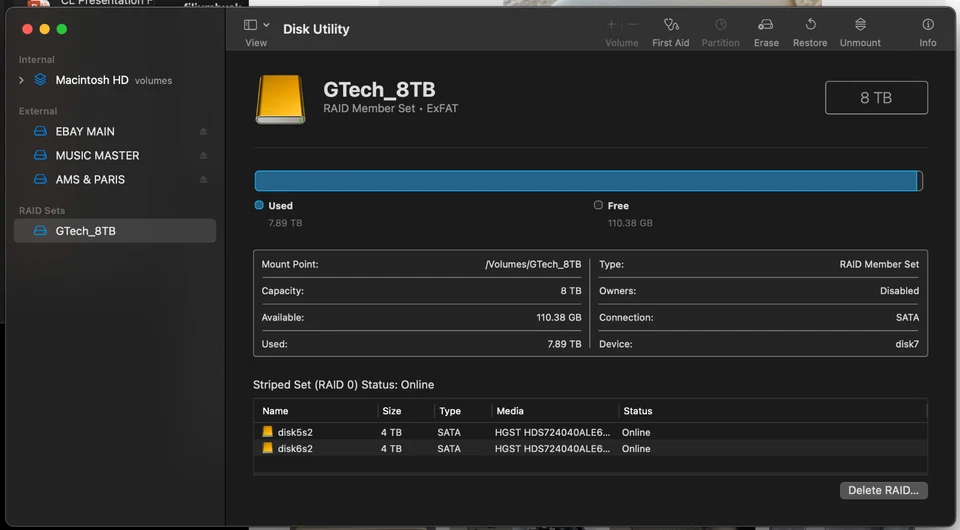Eject the AMS & PARIS drive

pyautogui.click(x=203, y=179)
